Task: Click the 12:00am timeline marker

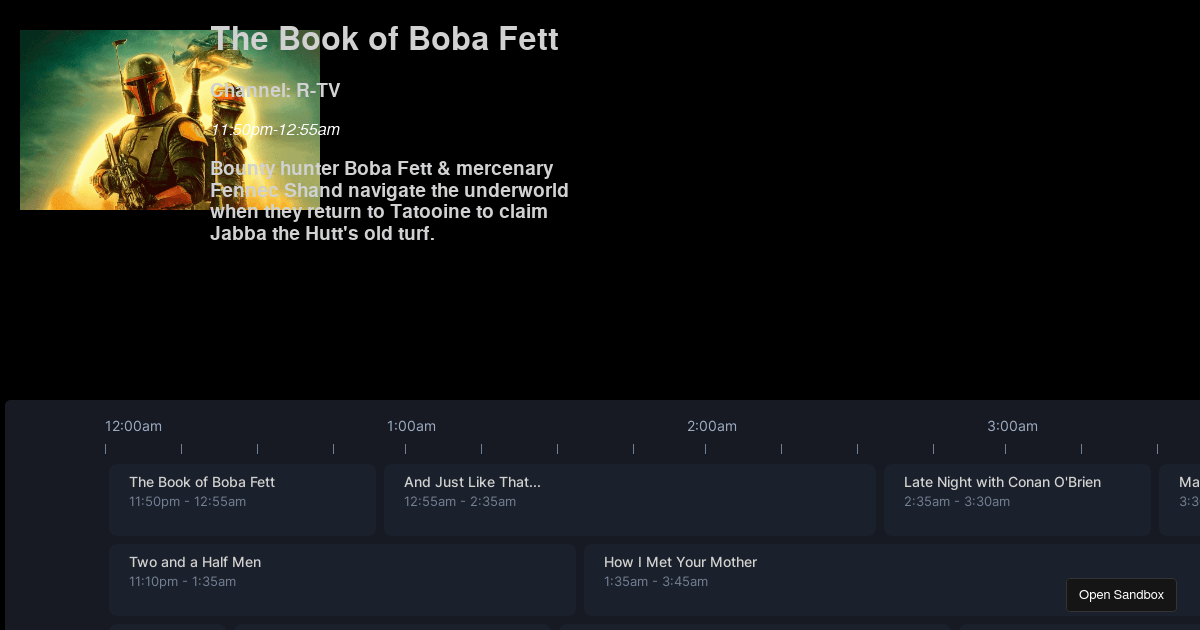Action: (133, 426)
